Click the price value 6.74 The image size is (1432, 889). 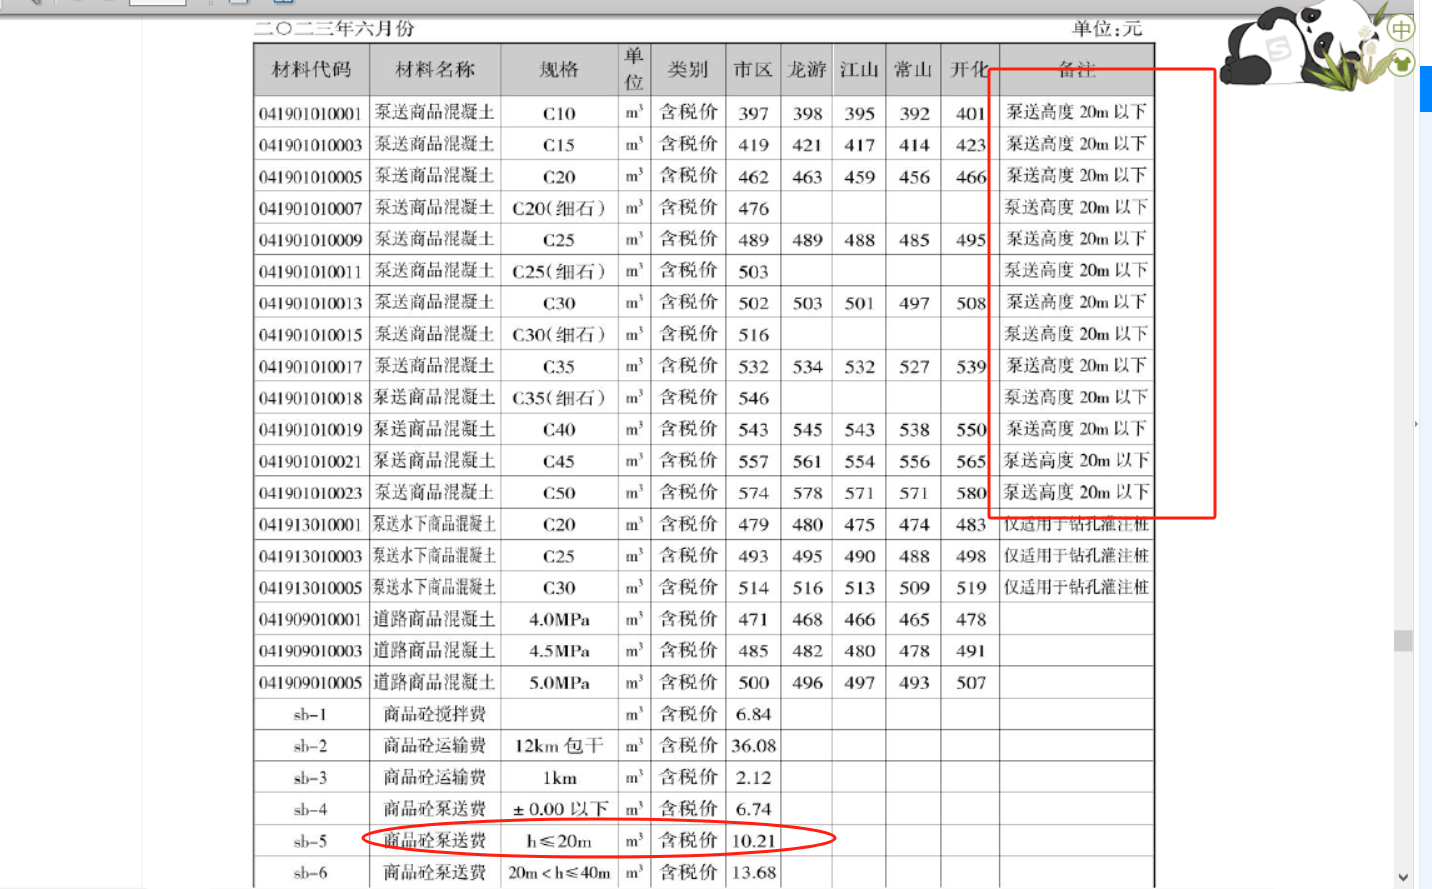(x=753, y=809)
